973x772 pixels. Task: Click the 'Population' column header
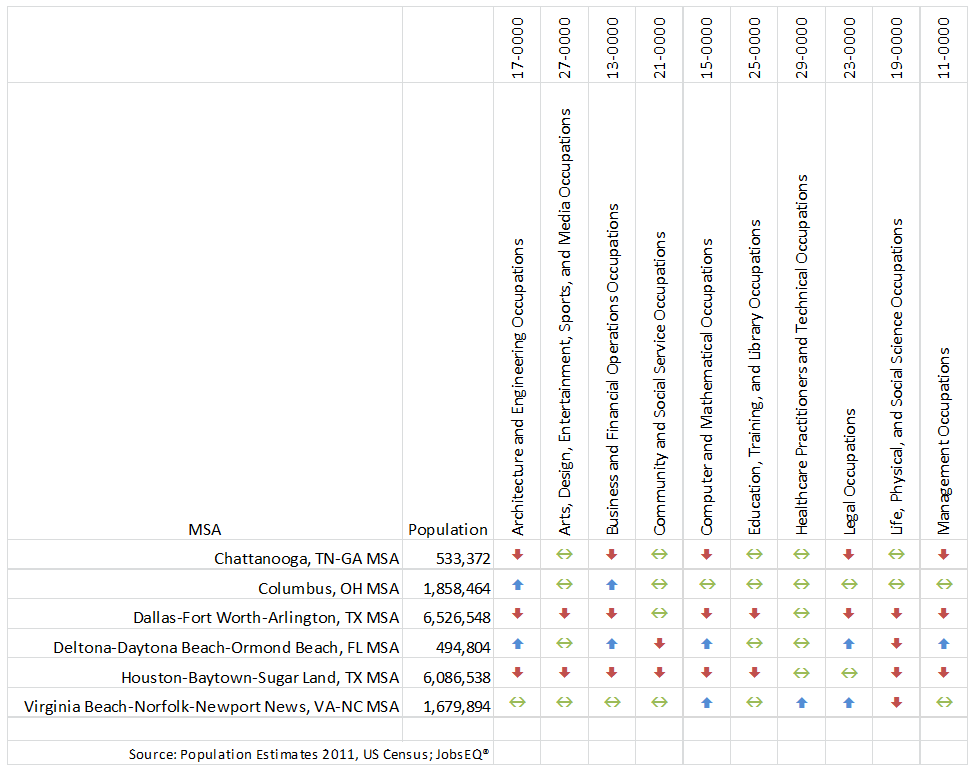448,529
